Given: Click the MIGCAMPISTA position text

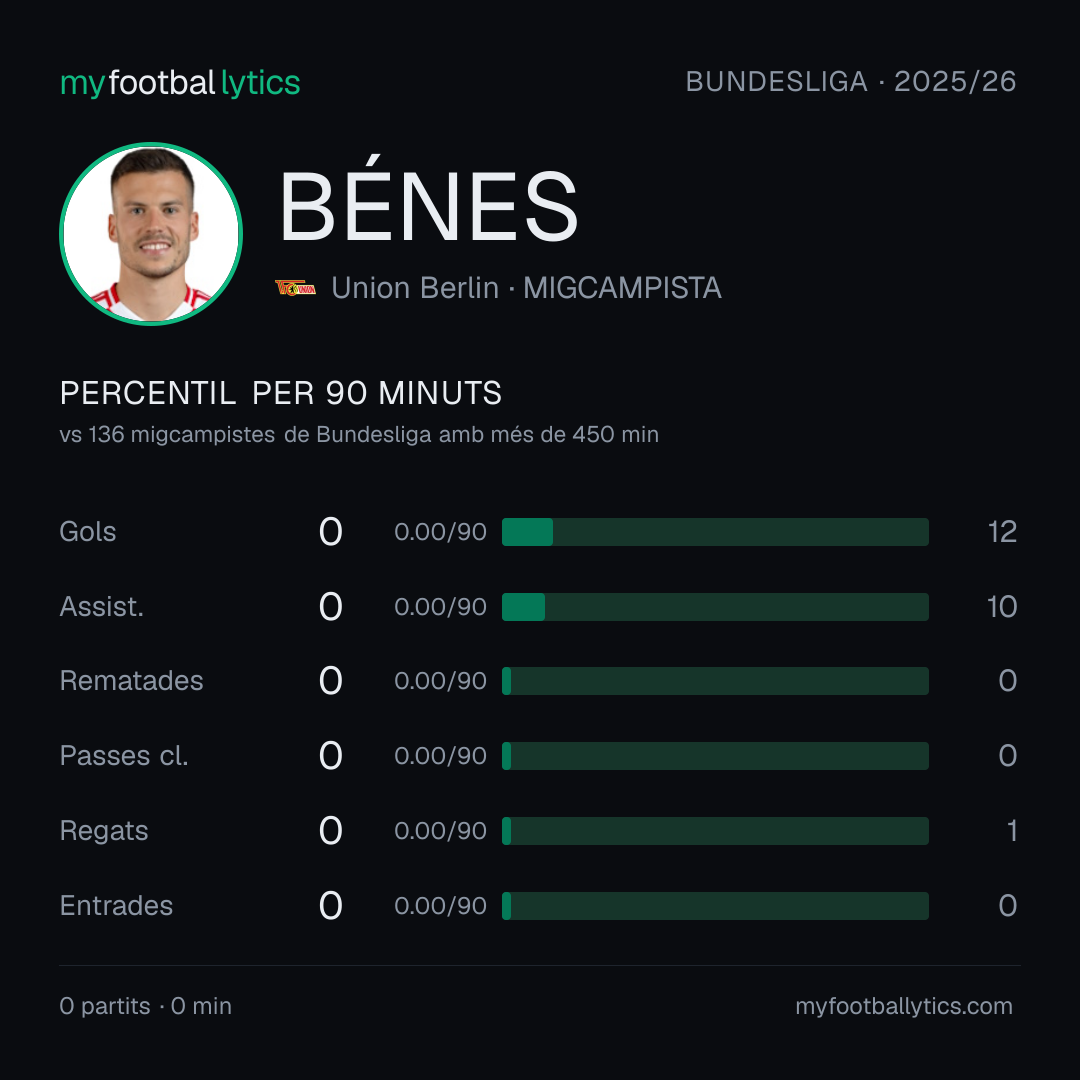Looking at the screenshot, I should (x=622, y=288).
